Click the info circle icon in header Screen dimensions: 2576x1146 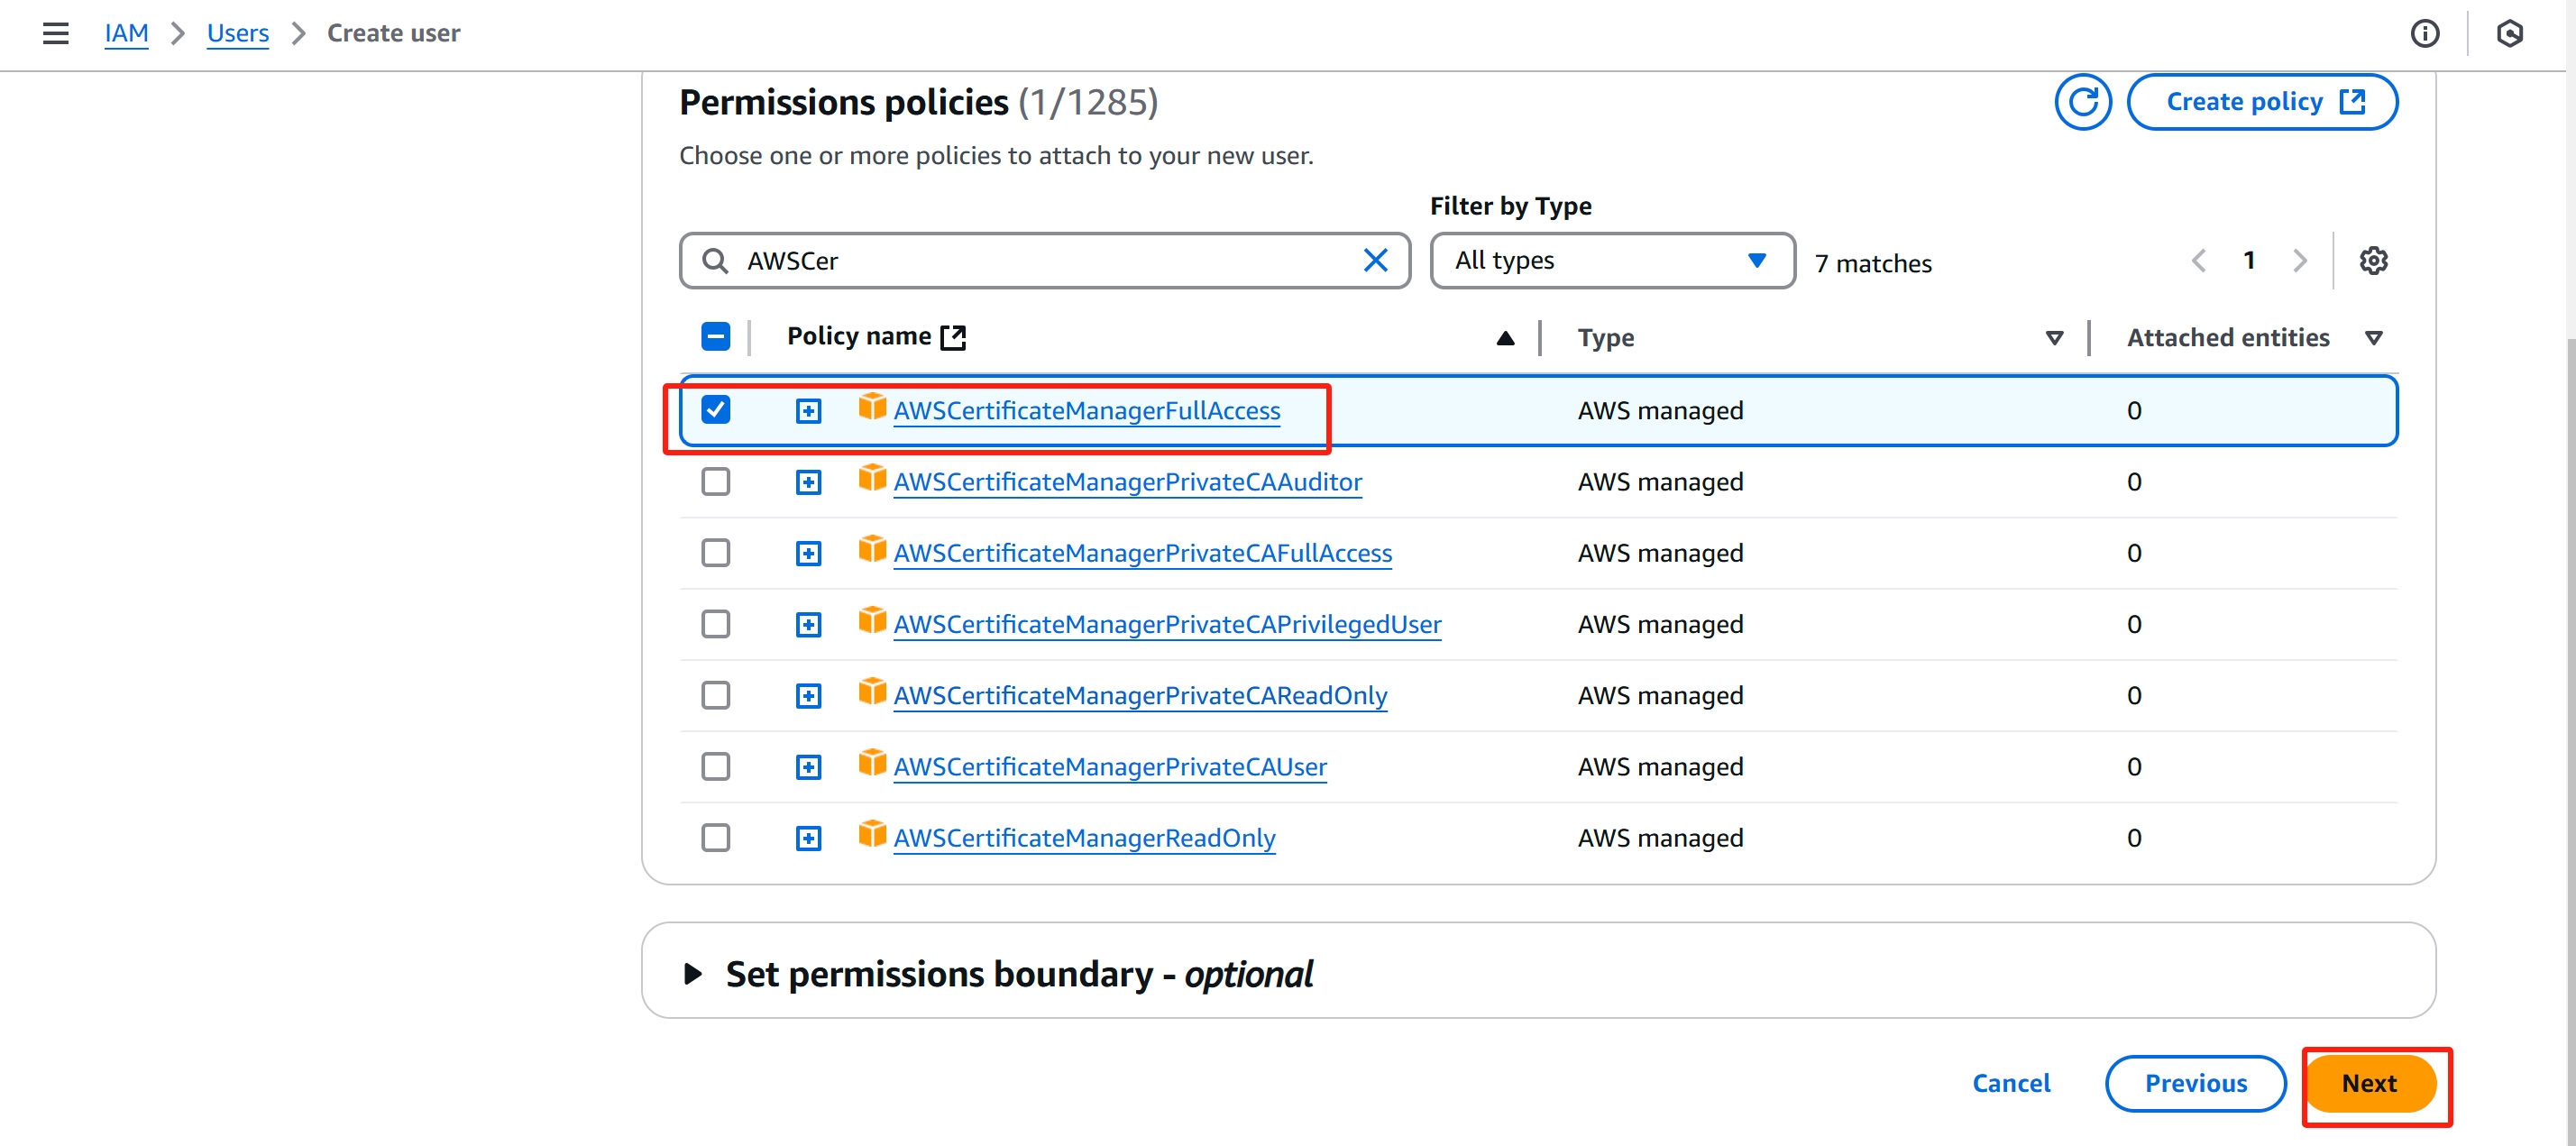pyautogui.click(x=2425, y=33)
